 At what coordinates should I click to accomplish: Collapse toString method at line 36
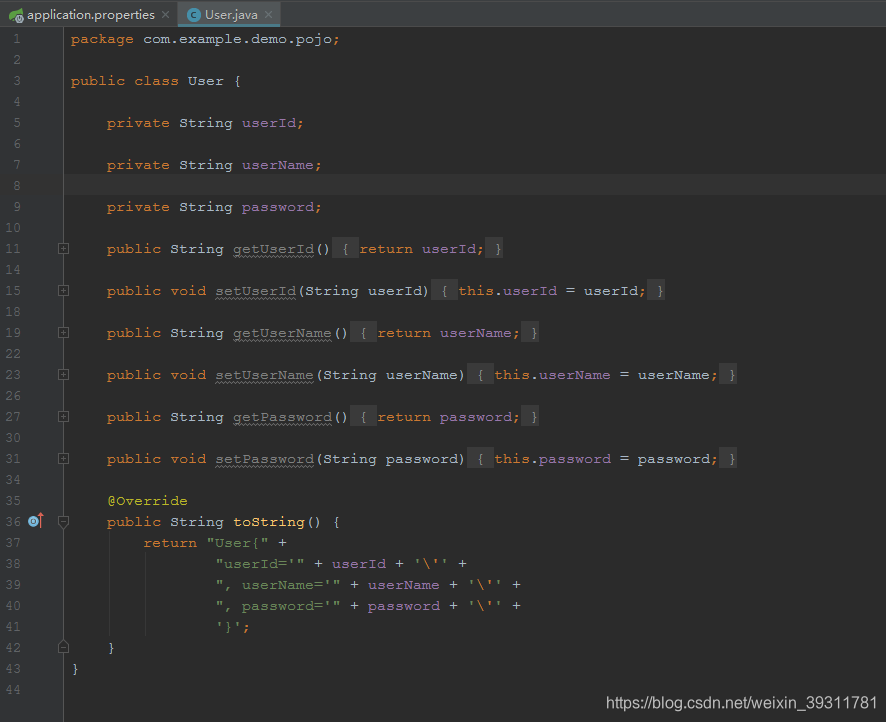pos(63,521)
